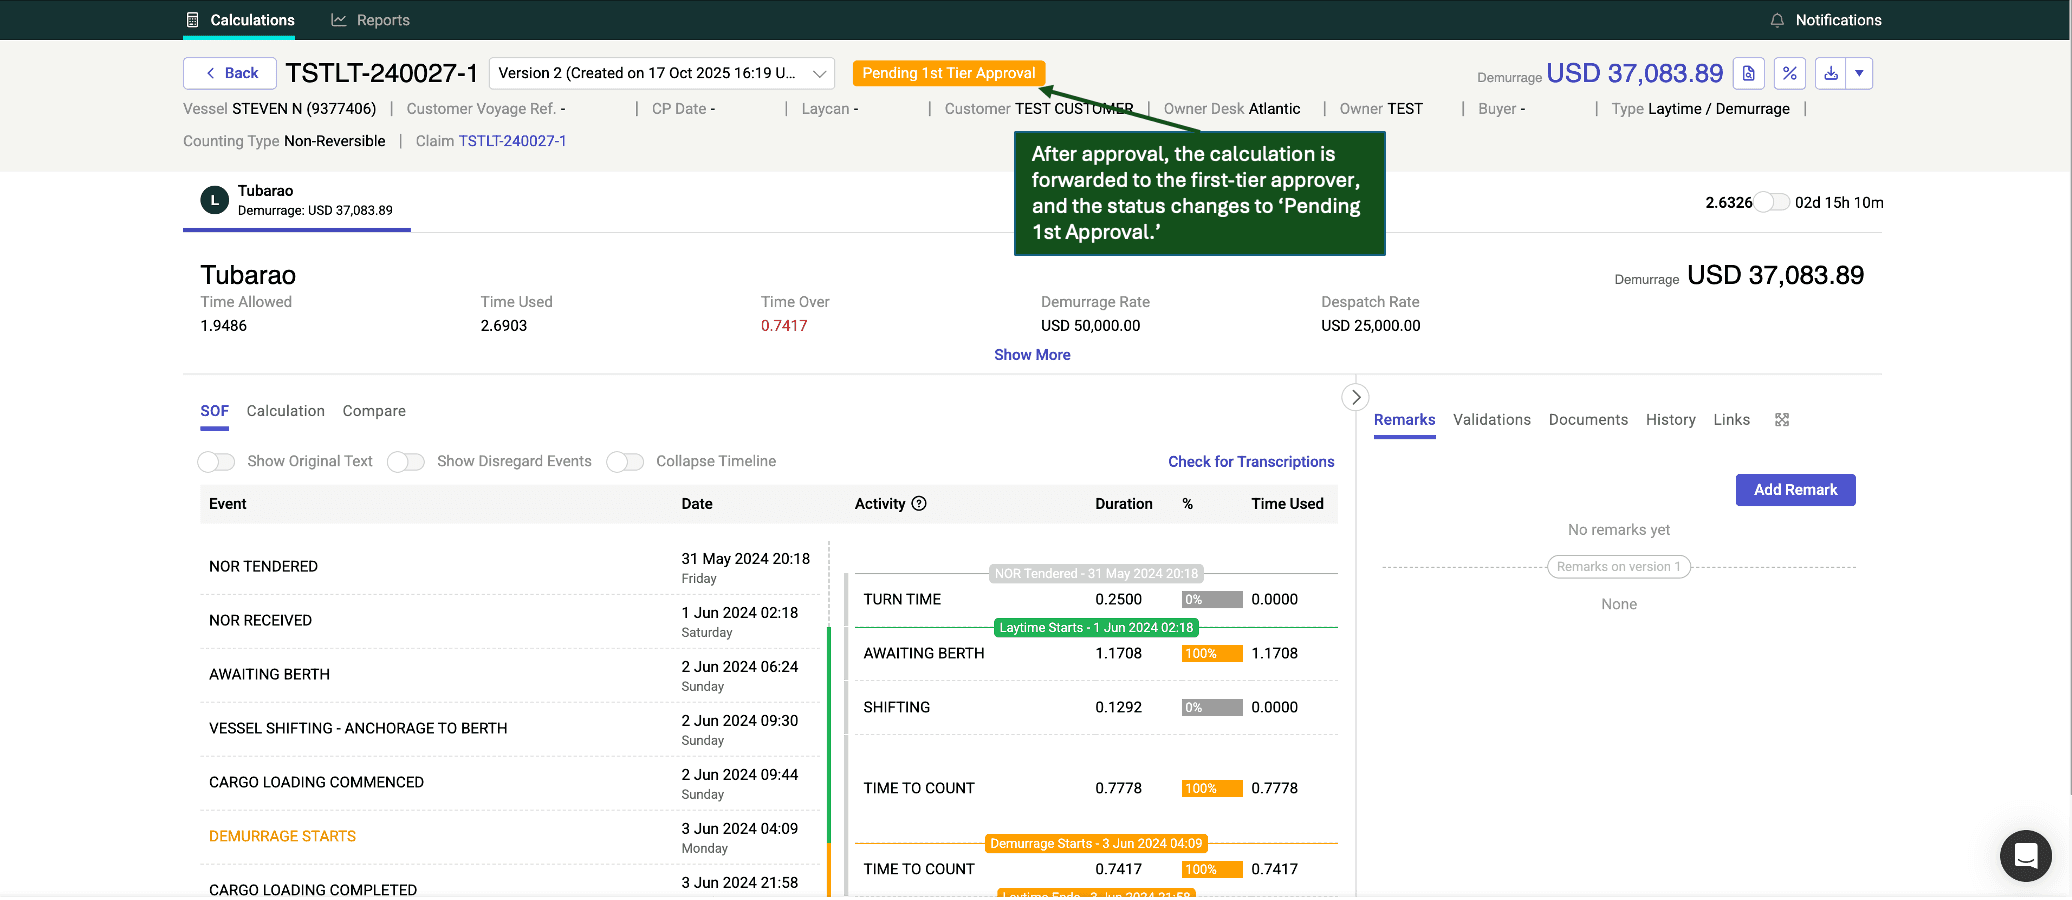
Task: Open the Version 2 dropdown
Action: pyautogui.click(x=662, y=73)
